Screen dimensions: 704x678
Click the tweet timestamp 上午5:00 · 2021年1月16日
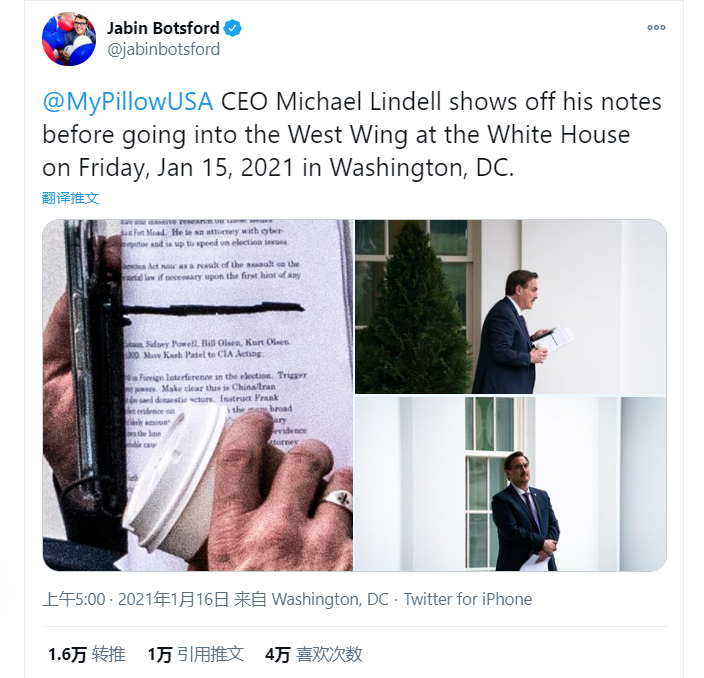pyautogui.click(x=136, y=599)
